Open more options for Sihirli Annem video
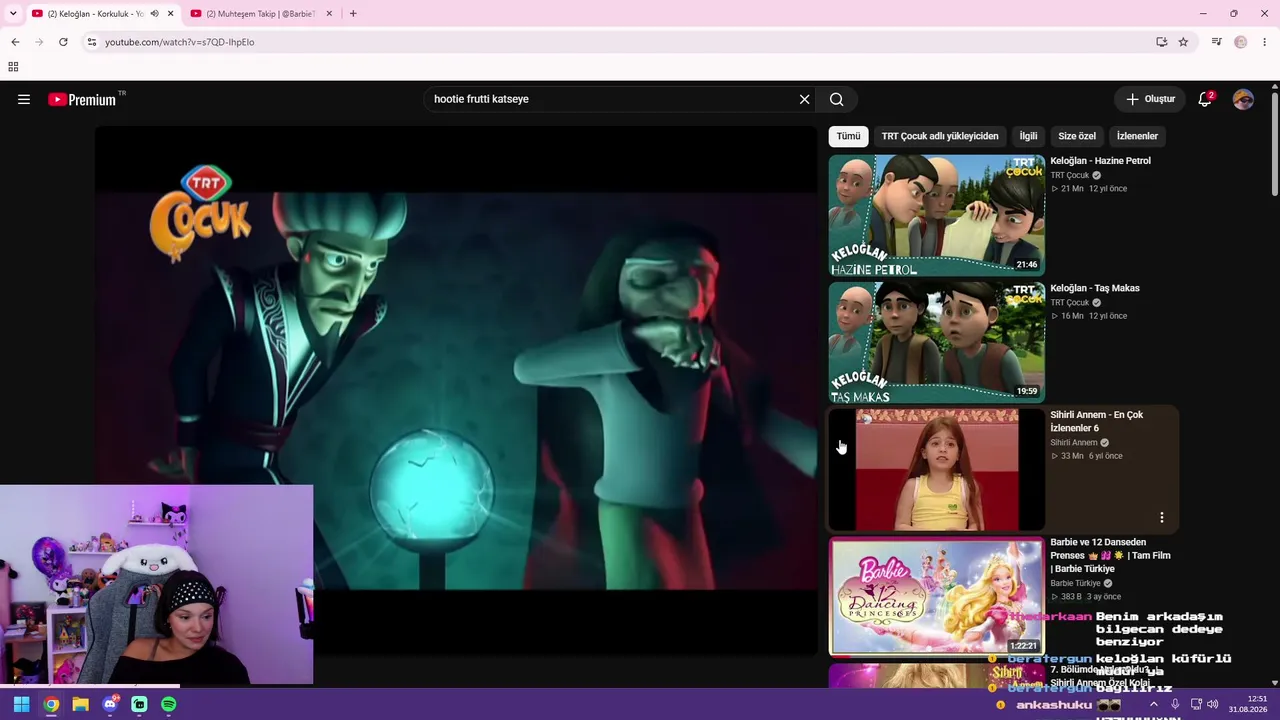 point(1162,517)
